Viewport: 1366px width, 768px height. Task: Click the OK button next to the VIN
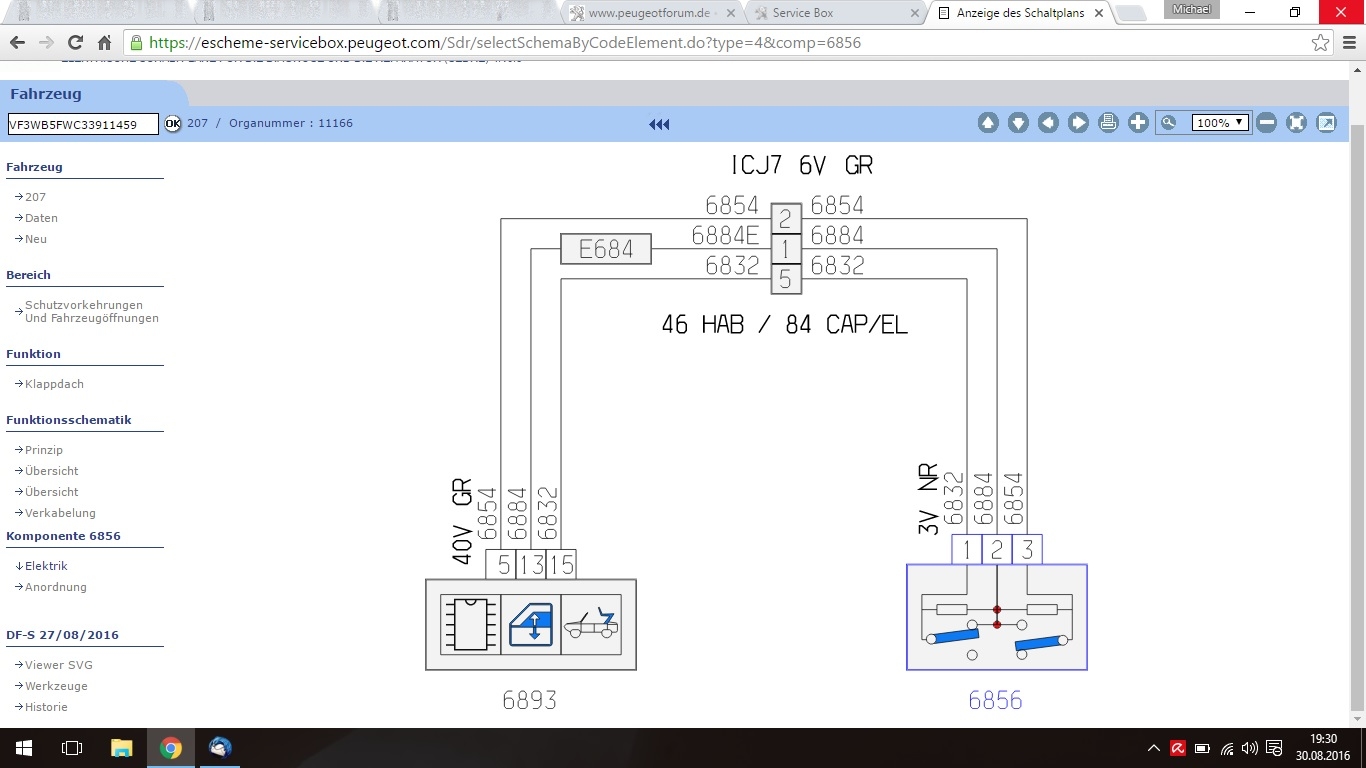[173, 124]
